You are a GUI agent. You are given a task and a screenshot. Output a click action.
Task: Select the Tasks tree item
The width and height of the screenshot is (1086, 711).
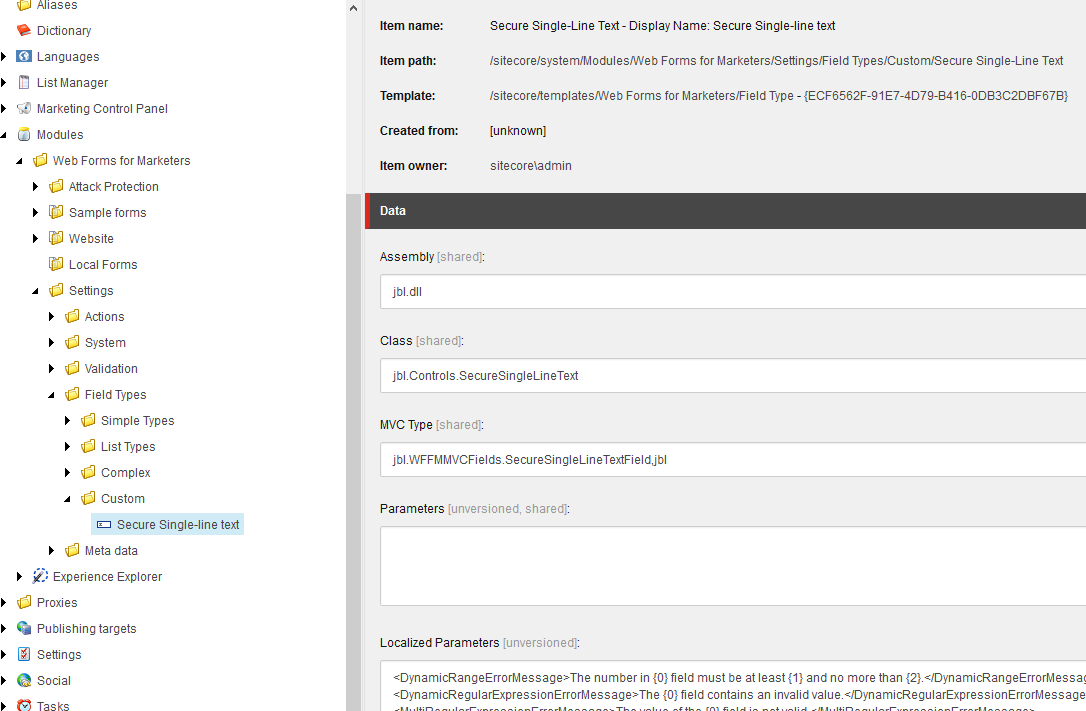[53, 705]
